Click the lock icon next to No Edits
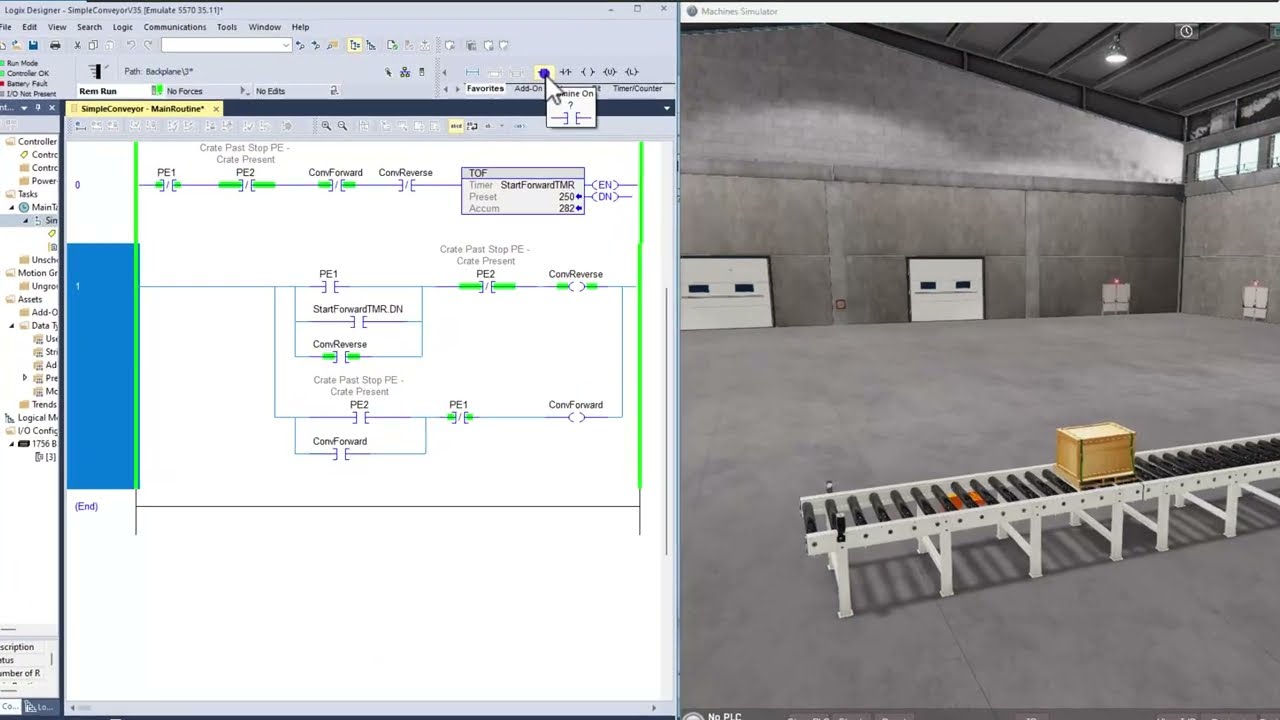This screenshot has height=720, width=1280. pyautogui.click(x=334, y=91)
